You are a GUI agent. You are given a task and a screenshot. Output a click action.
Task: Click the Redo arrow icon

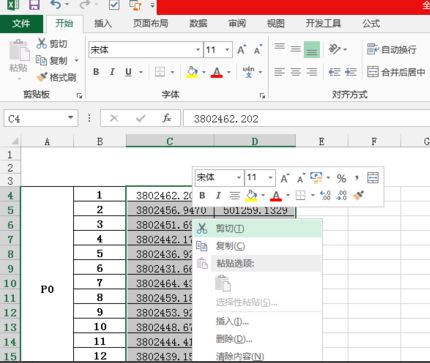tap(85, 5)
